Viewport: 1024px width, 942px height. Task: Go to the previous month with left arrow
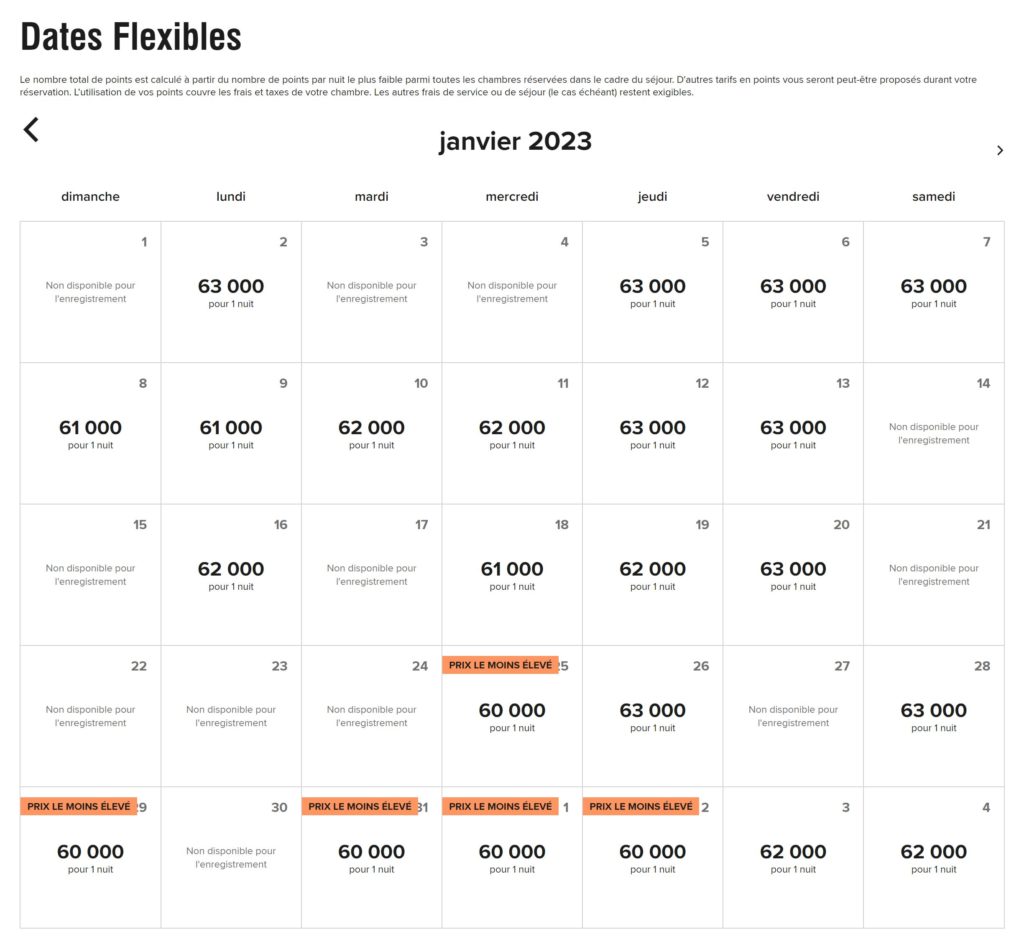[31, 129]
